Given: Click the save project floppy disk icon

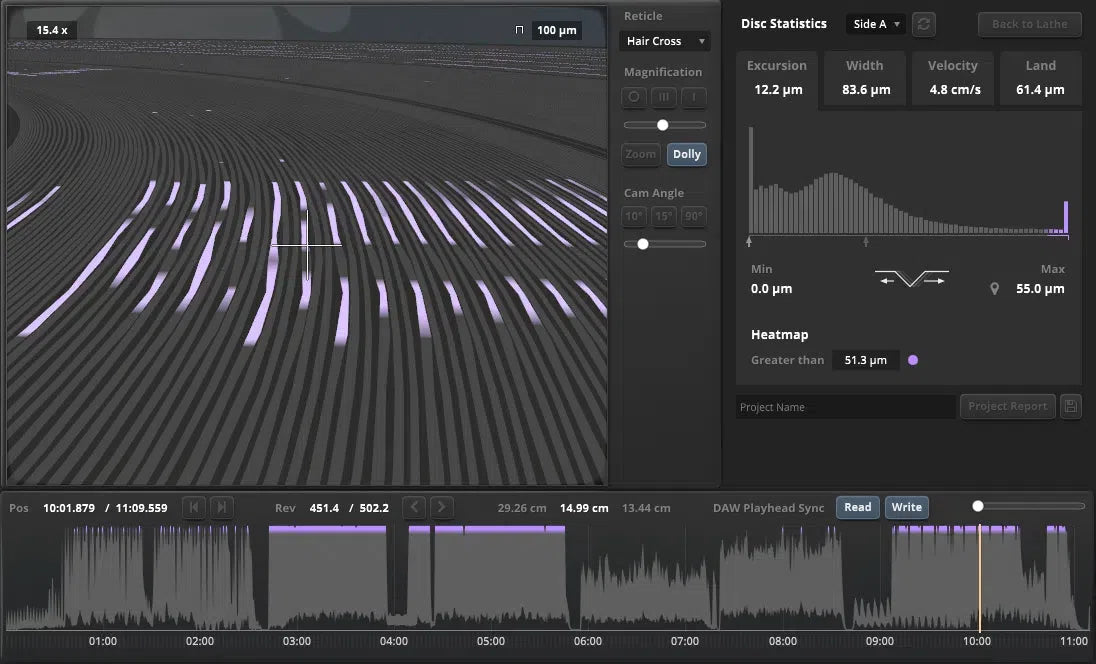Looking at the screenshot, I should click(1070, 407).
